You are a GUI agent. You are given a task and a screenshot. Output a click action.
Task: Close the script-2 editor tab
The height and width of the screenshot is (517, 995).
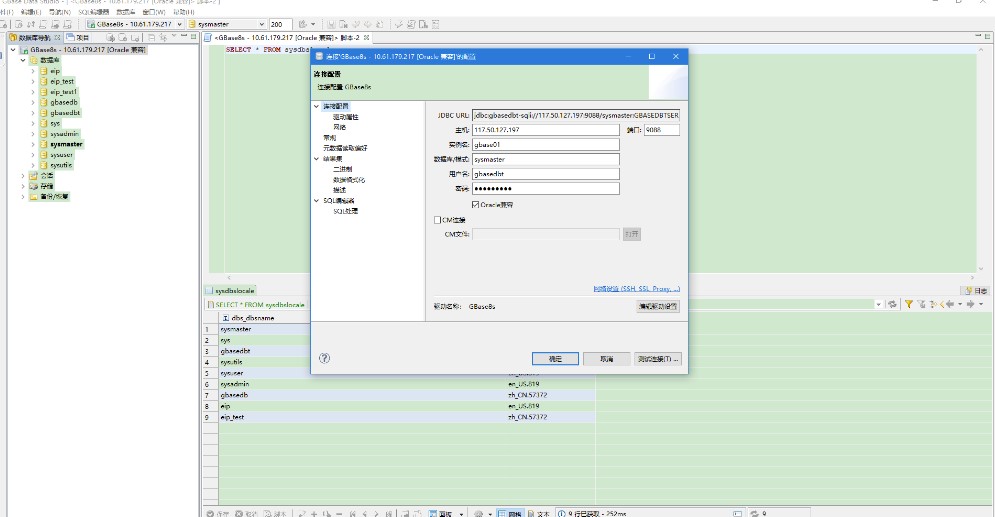click(366, 37)
